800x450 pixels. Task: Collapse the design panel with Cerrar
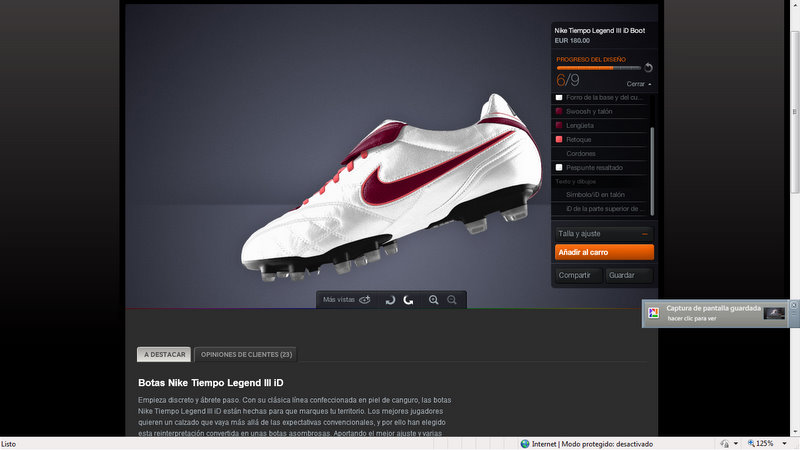click(639, 84)
